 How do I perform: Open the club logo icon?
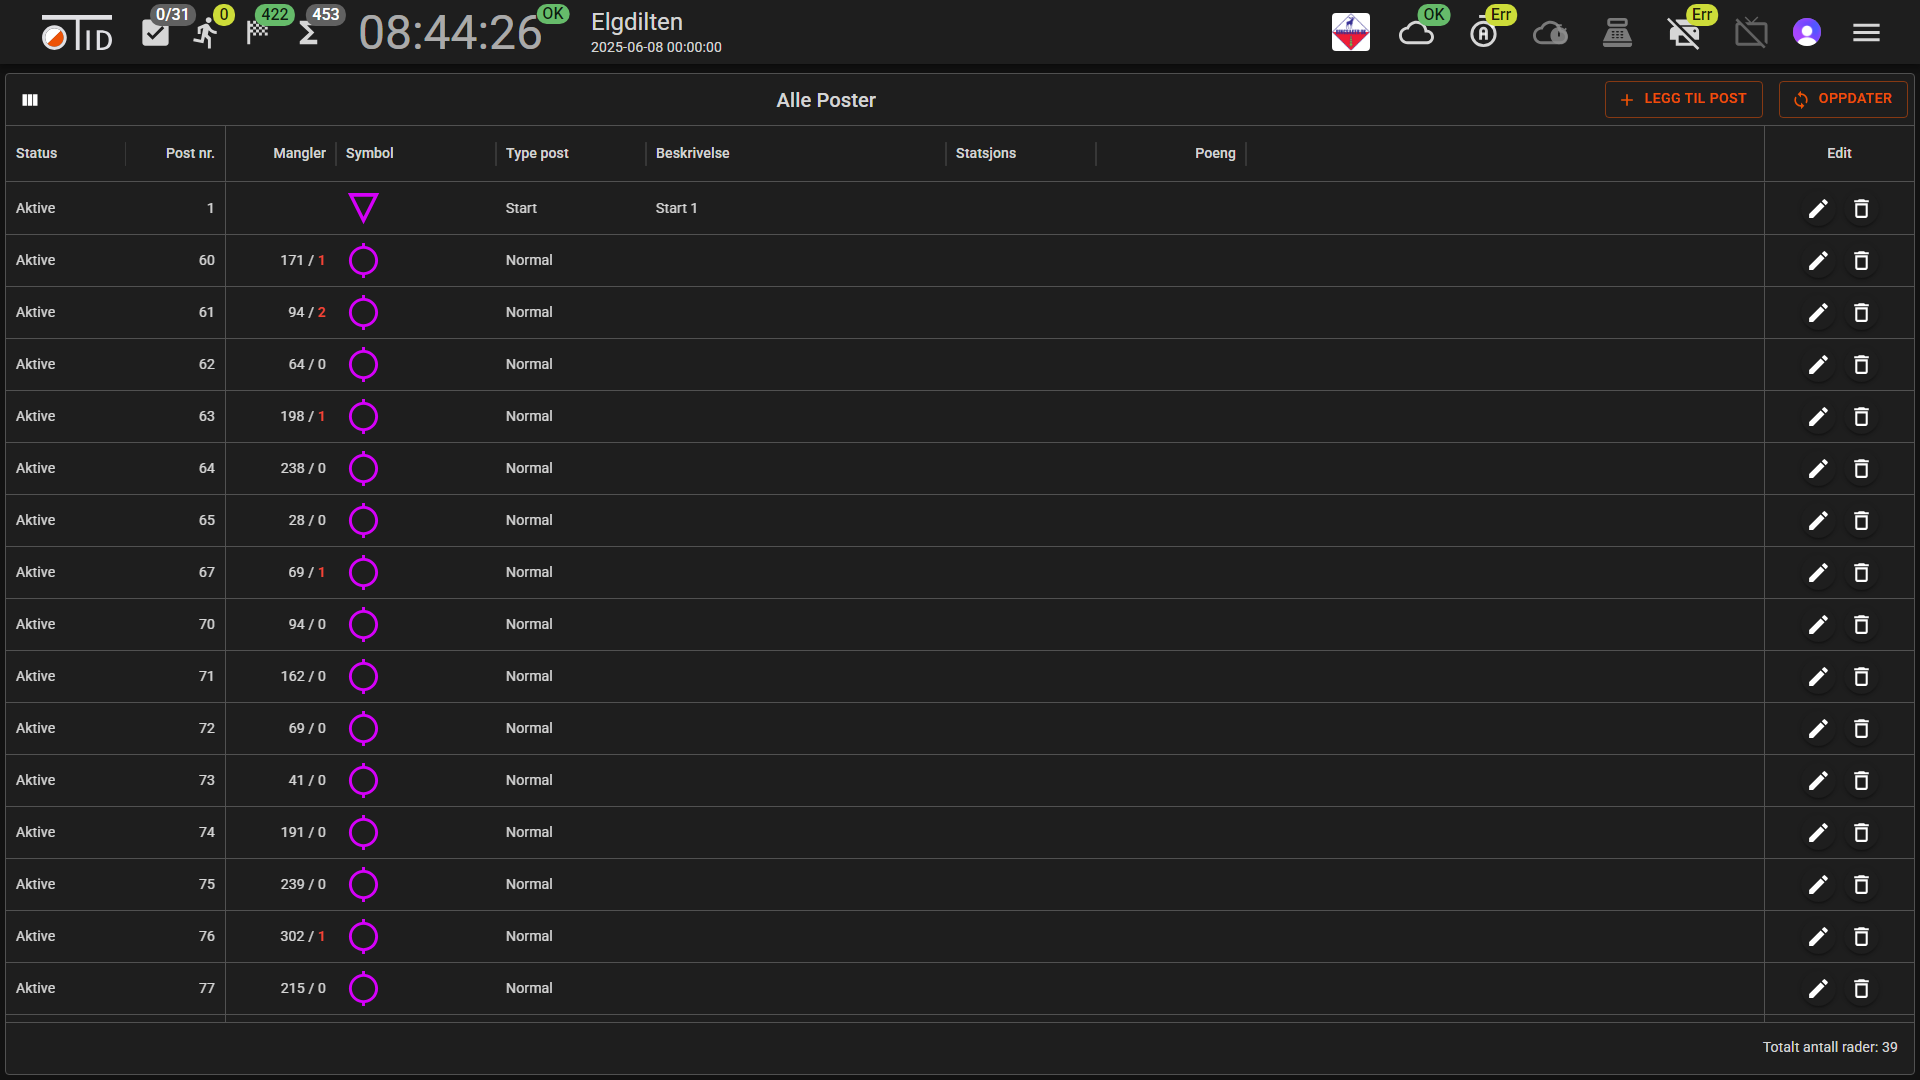click(x=1350, y=33)
